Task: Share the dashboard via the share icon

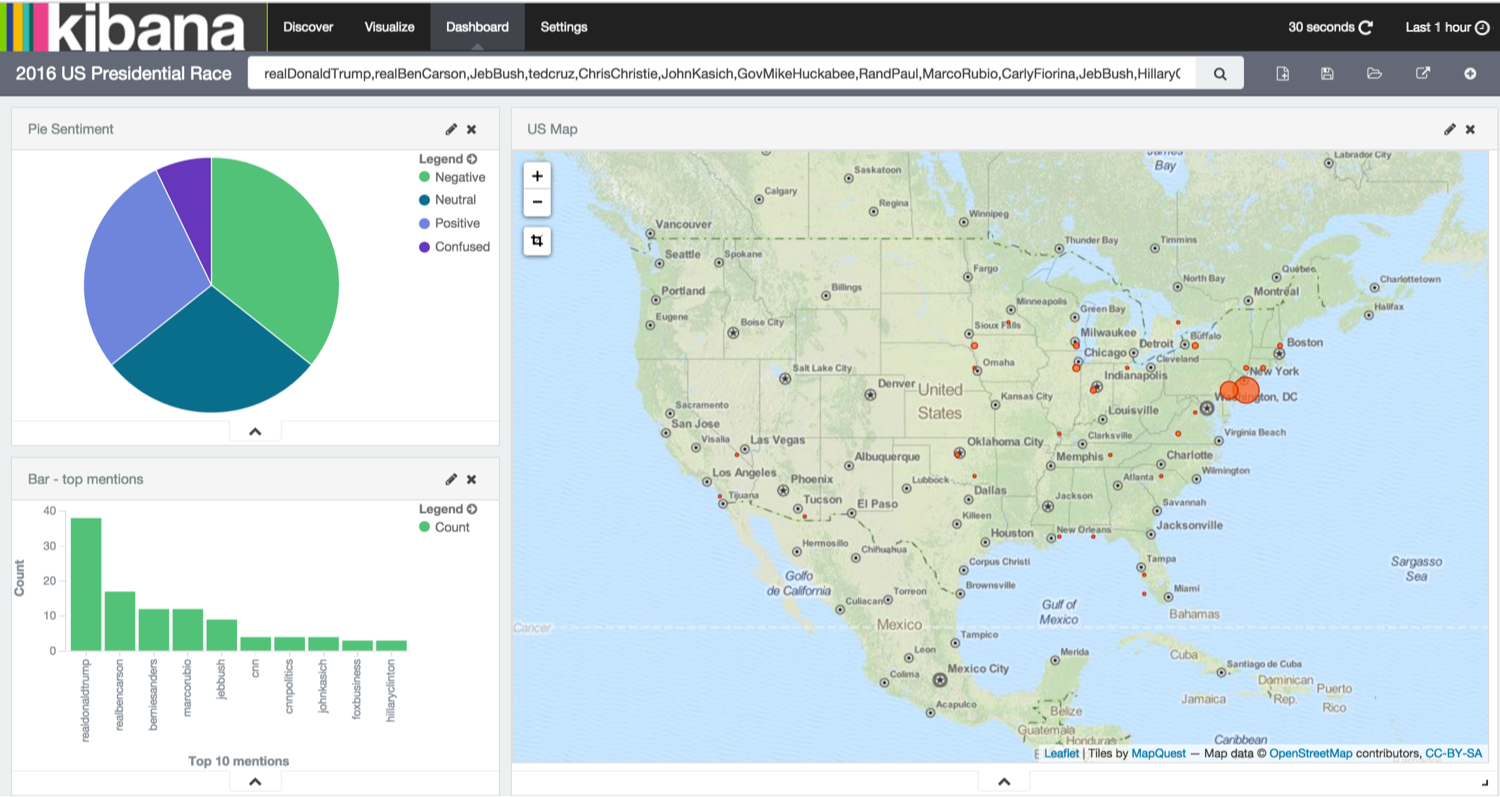Action: point(1423,73)
